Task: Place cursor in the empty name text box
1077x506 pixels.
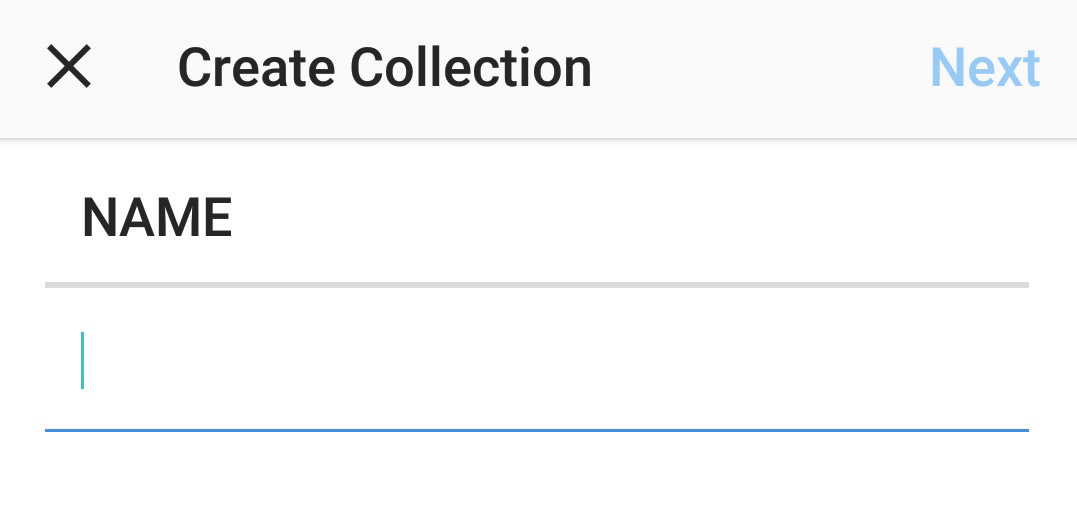Action: pos(536,361)
